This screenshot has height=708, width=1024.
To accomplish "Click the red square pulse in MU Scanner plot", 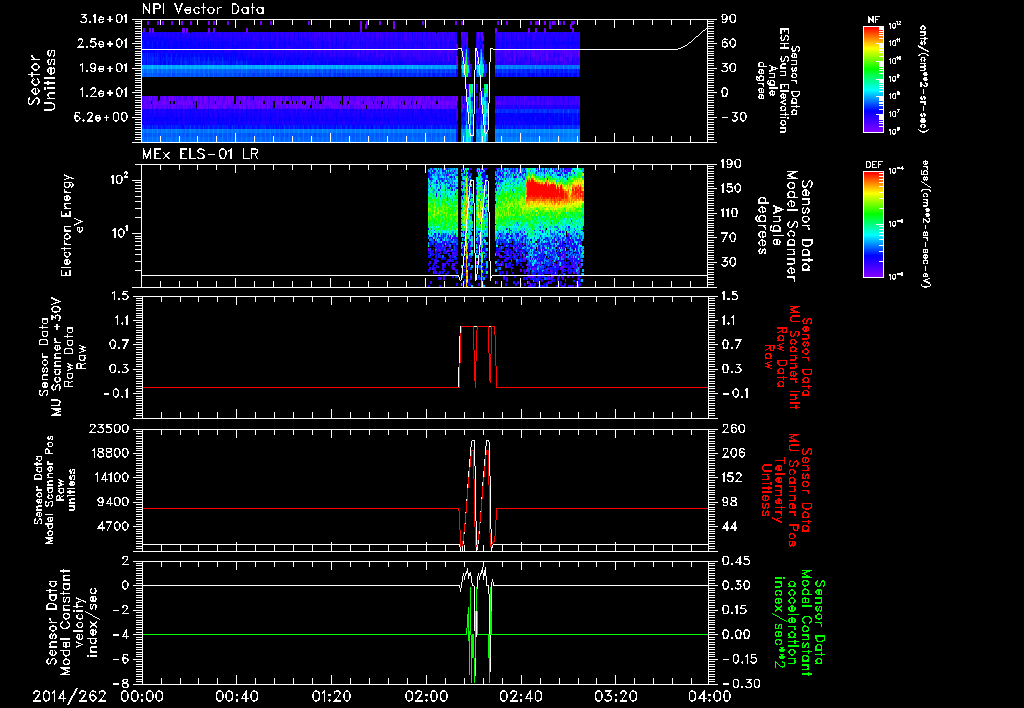I will pyautogui.click(x=478, y=357).
